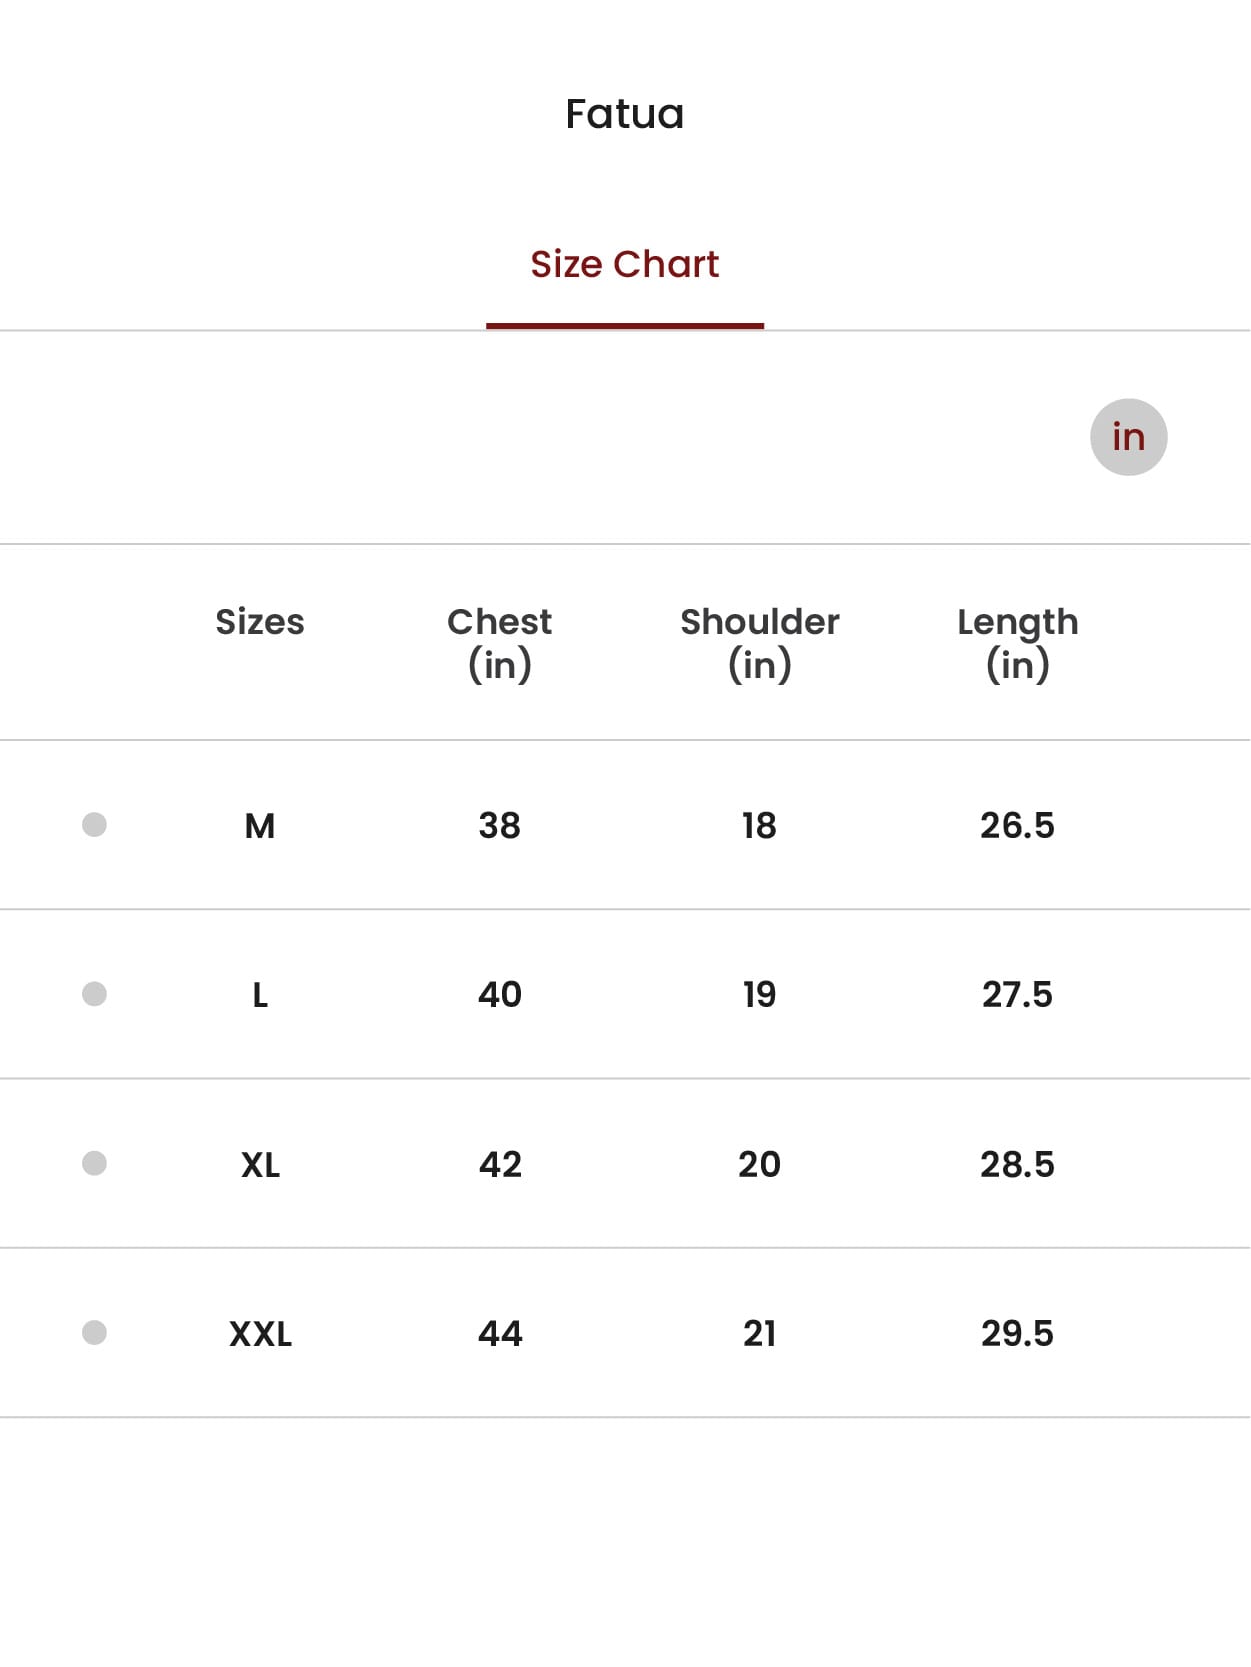Click shoulder value 20 in the table
Image resolution: width=1251 pixels, height=1667 pixels.
point(759,1165)
